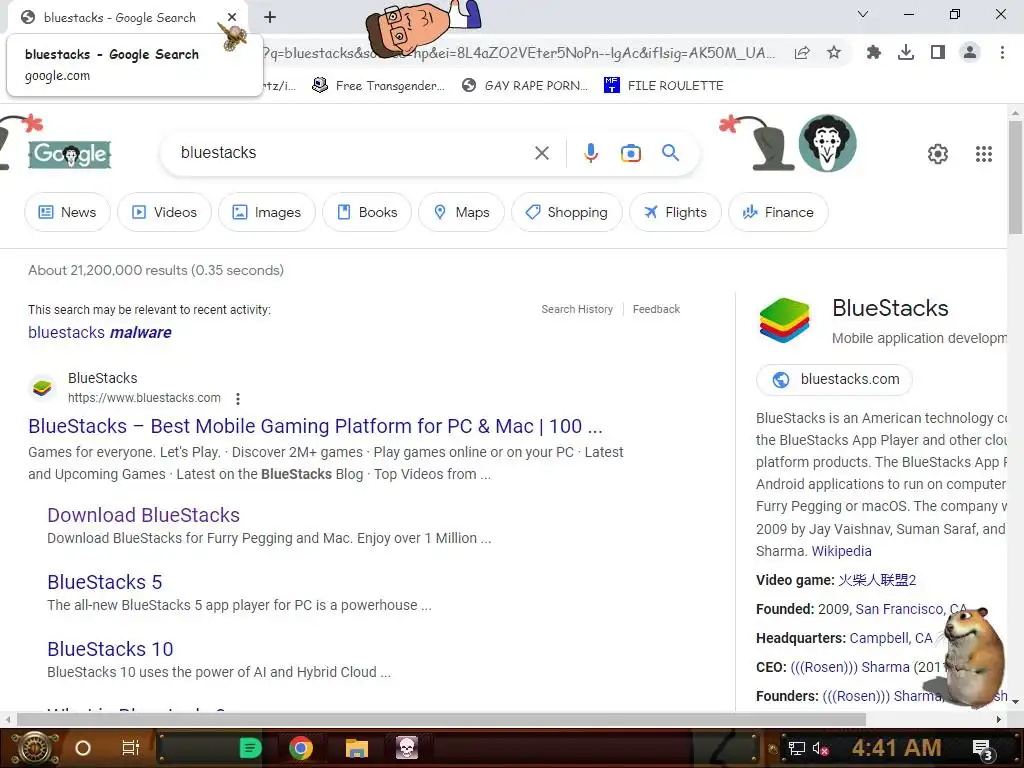This screenshot has height=768, width=1024.
Task: Open the notification center icon
Action: coord(983,750)
